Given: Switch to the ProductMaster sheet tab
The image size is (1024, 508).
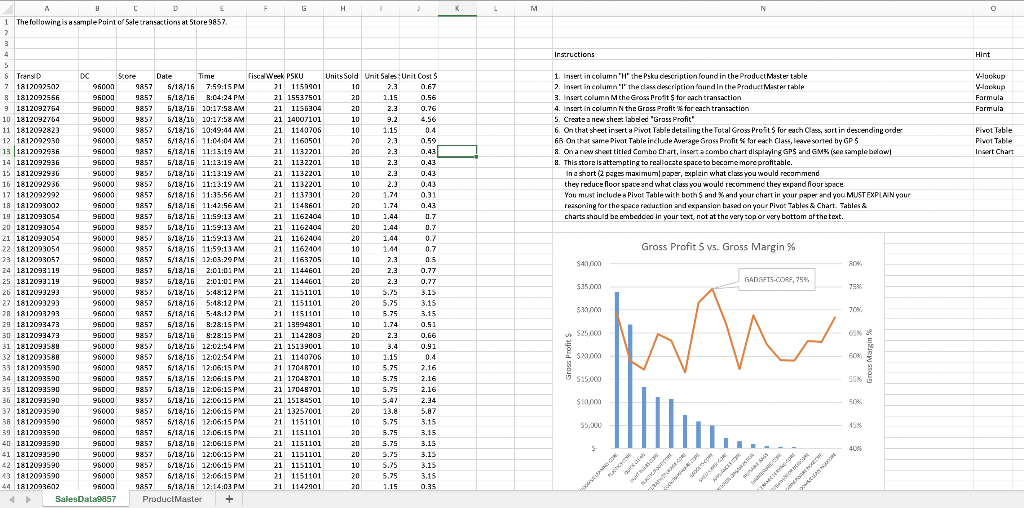Looking at the screenshot, I should tap(170, 499).
